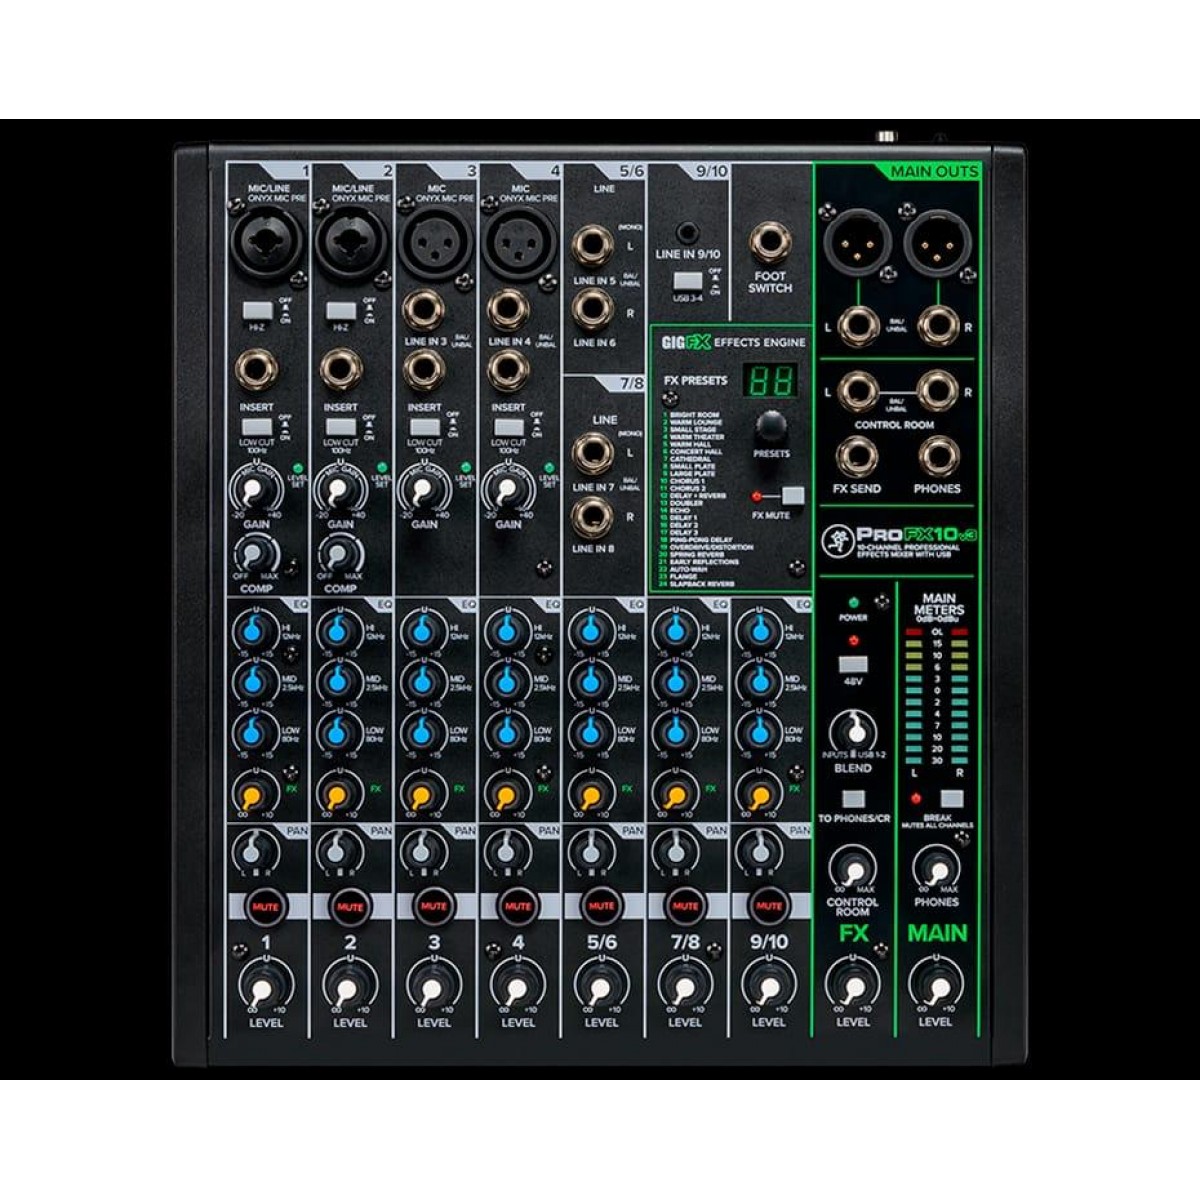Click the LINE IN 3 jack
The height and width of the screenshot is (1200, 1200).
pos(425,310)
